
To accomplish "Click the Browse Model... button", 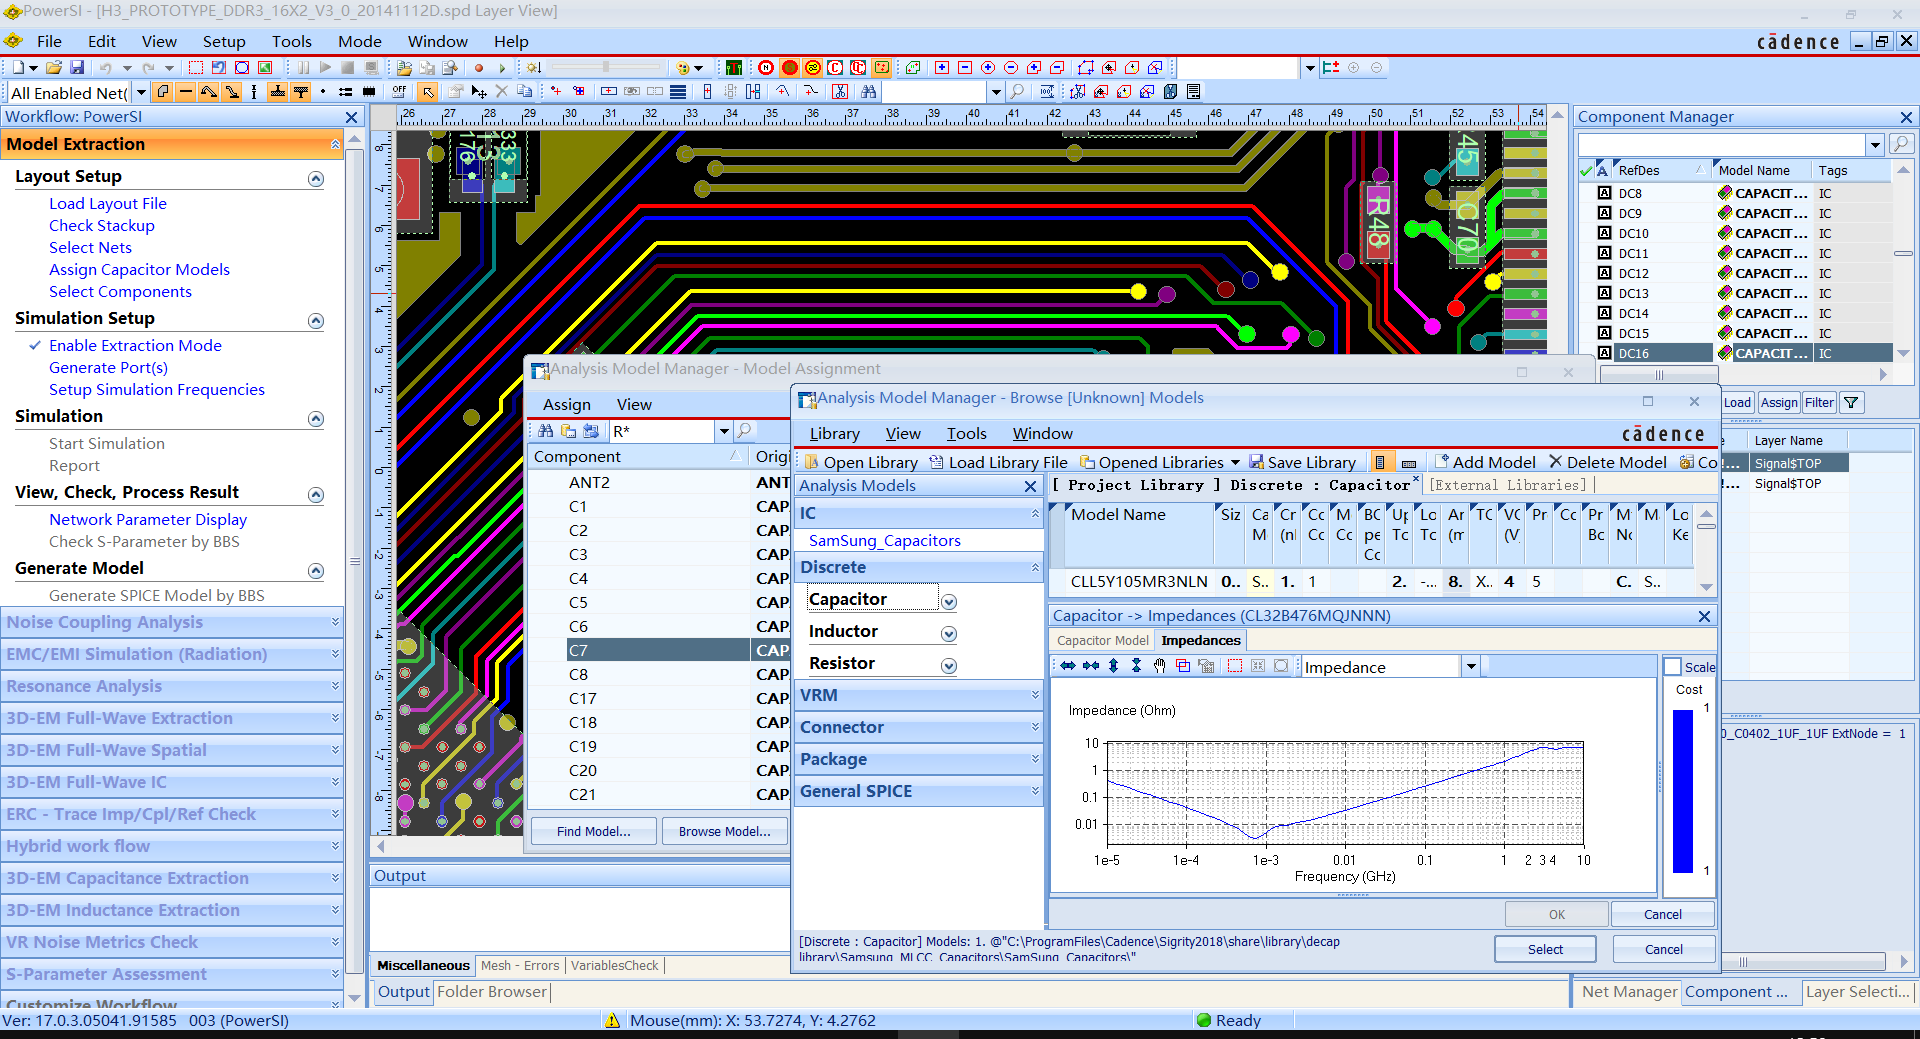I will coord(725,831).
